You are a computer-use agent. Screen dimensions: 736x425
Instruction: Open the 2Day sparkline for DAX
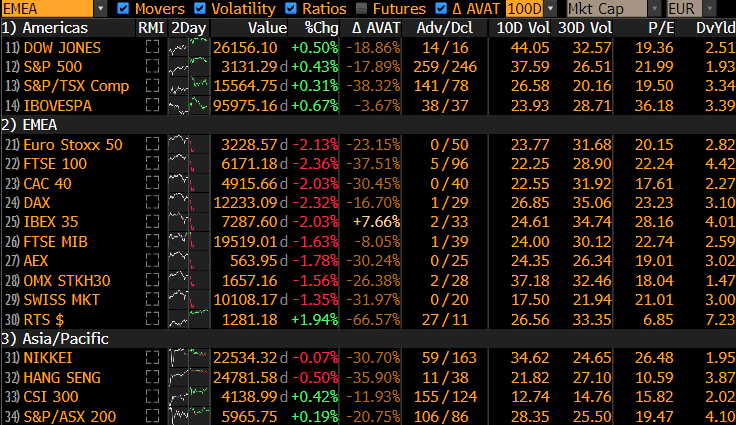(x=189, y=202)
